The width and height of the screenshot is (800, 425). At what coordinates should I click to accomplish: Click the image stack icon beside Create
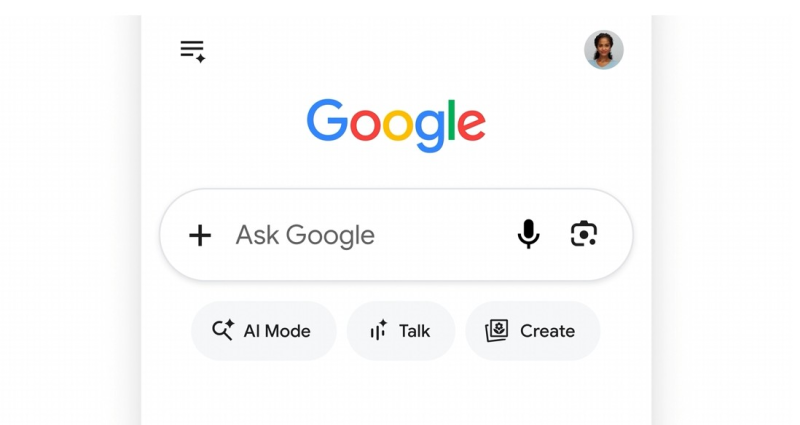click(x=496, y=331)
